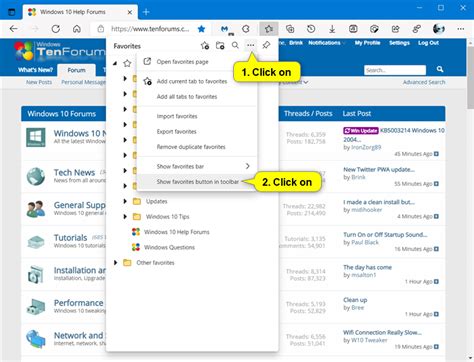Viewport: 474px width, 362px height.
Task: Expand the Updates favorites folder
Action: point(125,201)
